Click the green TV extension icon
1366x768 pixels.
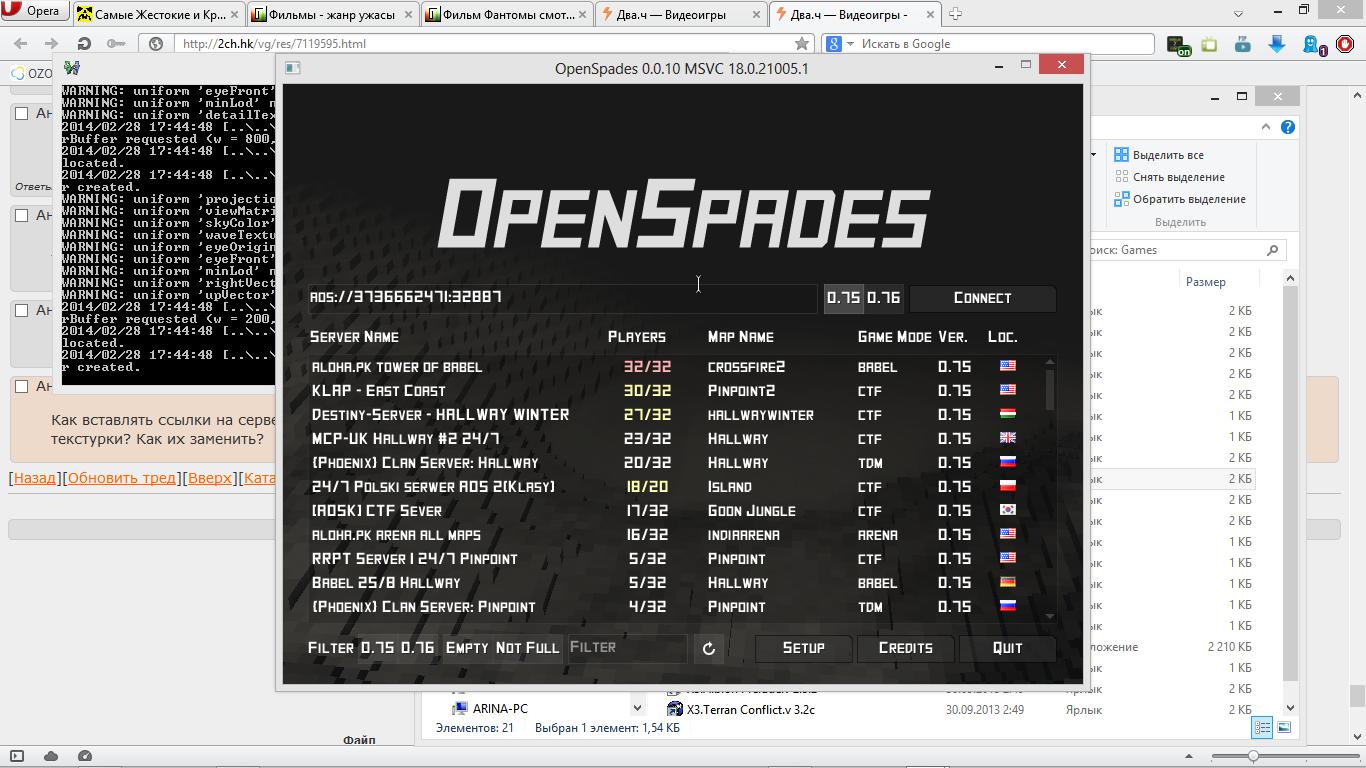coord(1210,44)
